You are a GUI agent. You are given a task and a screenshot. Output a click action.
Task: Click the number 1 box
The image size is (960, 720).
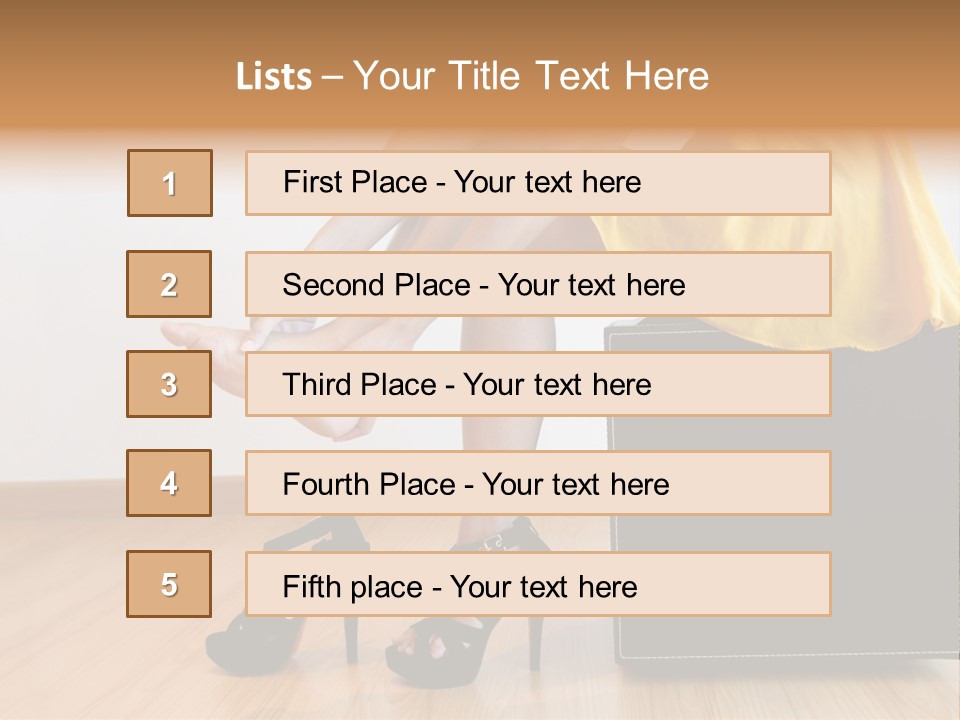click(170, 183)
